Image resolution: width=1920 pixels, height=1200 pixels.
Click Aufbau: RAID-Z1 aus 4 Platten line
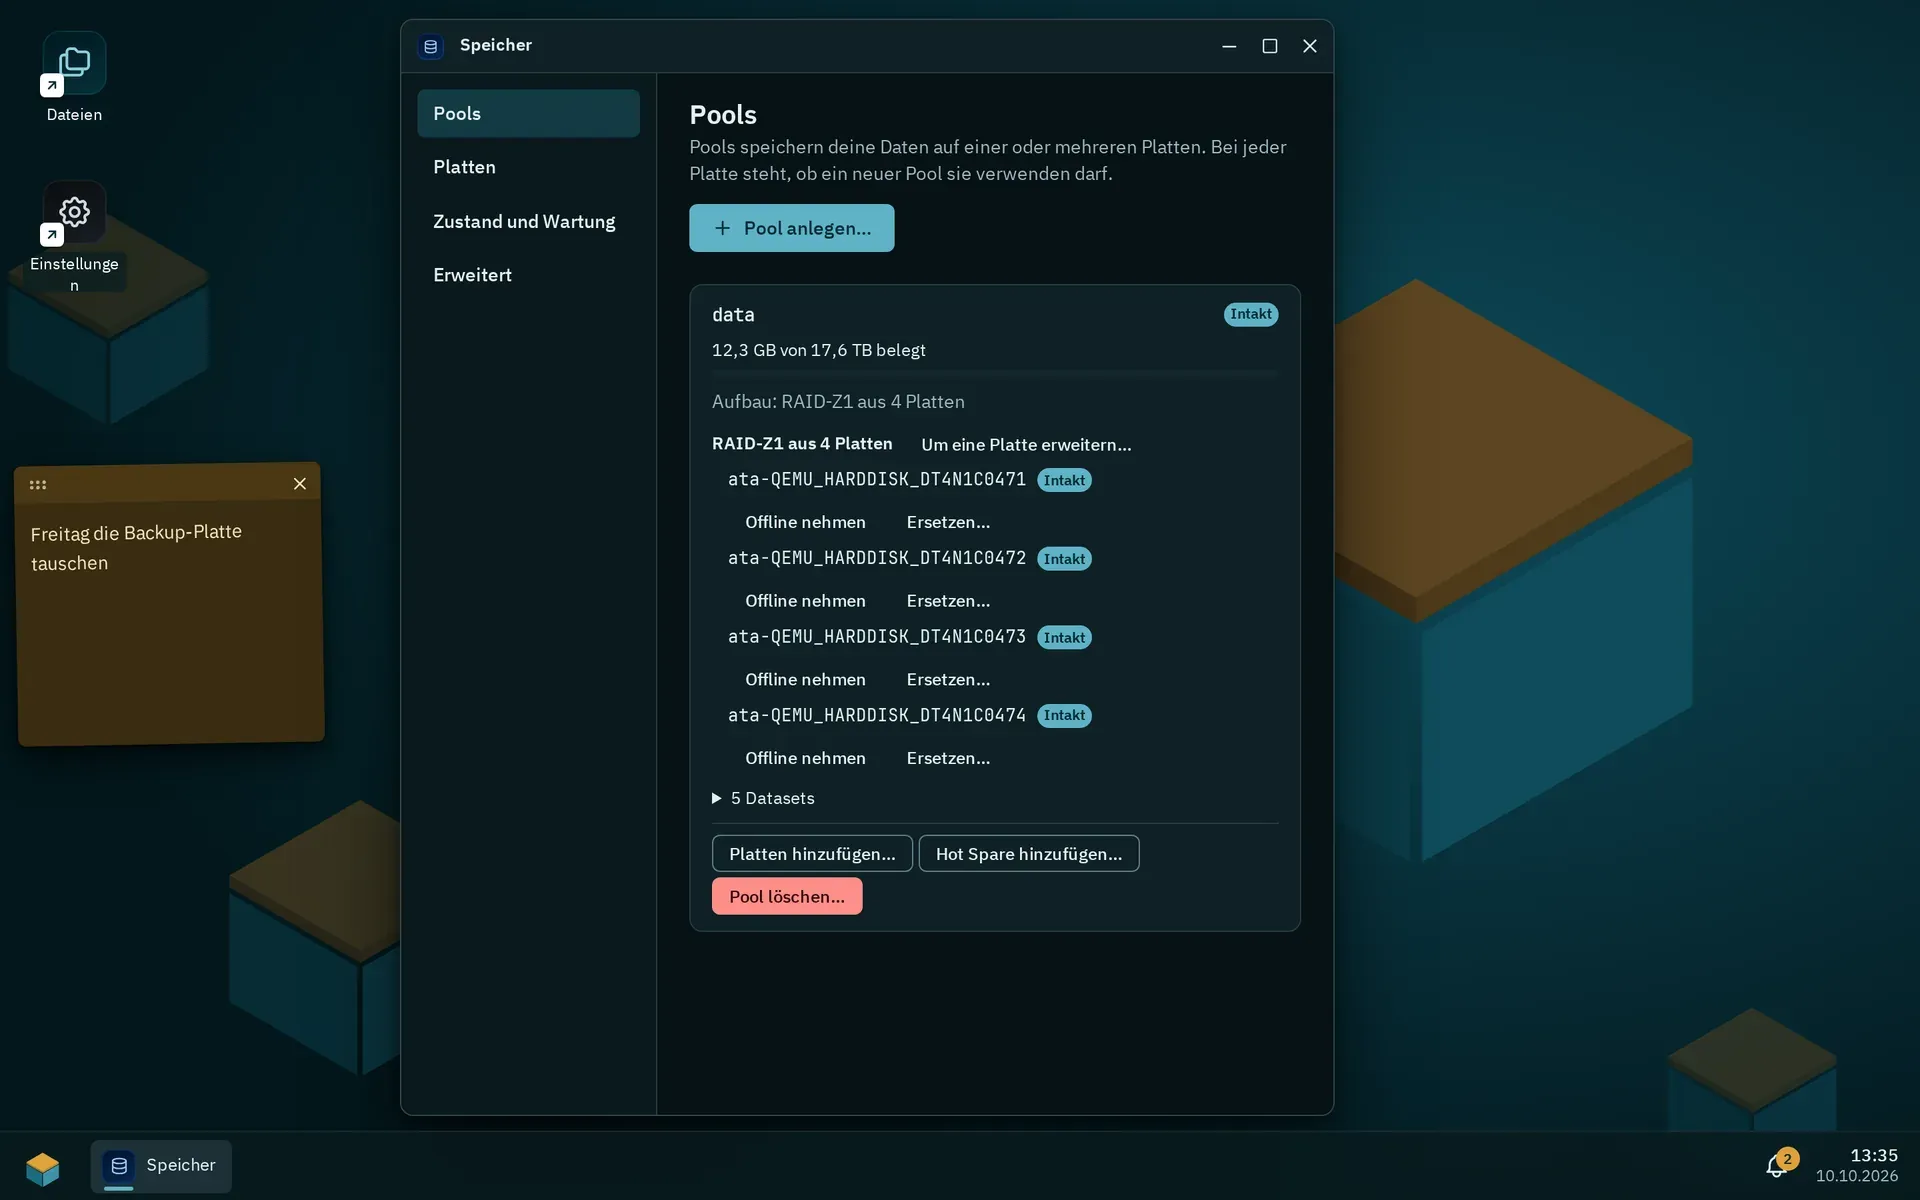[838, 402]
